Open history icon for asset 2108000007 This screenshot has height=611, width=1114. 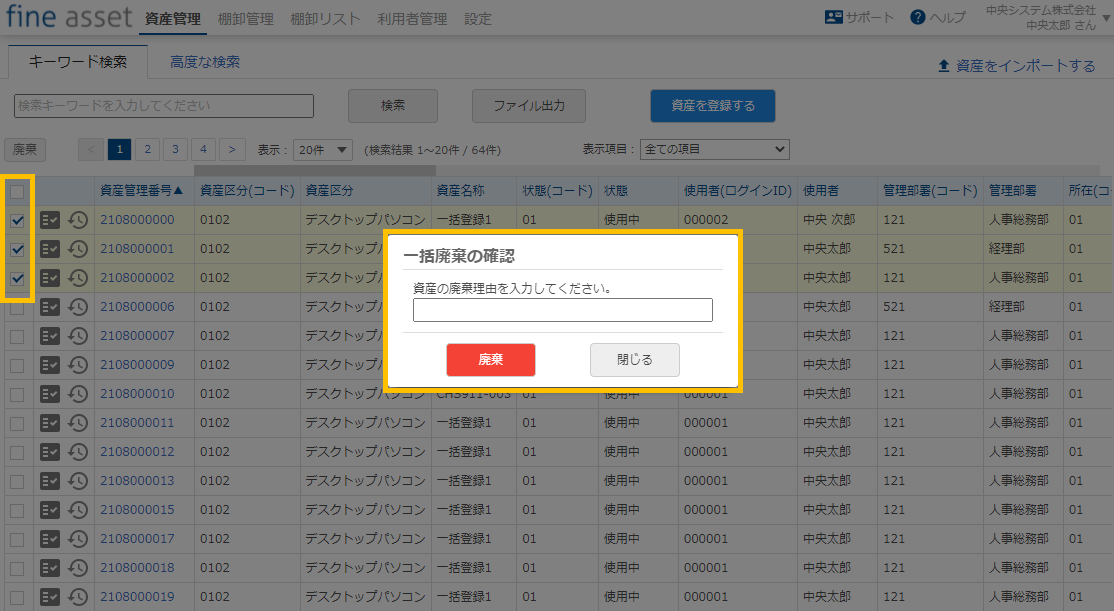(77, 336)
